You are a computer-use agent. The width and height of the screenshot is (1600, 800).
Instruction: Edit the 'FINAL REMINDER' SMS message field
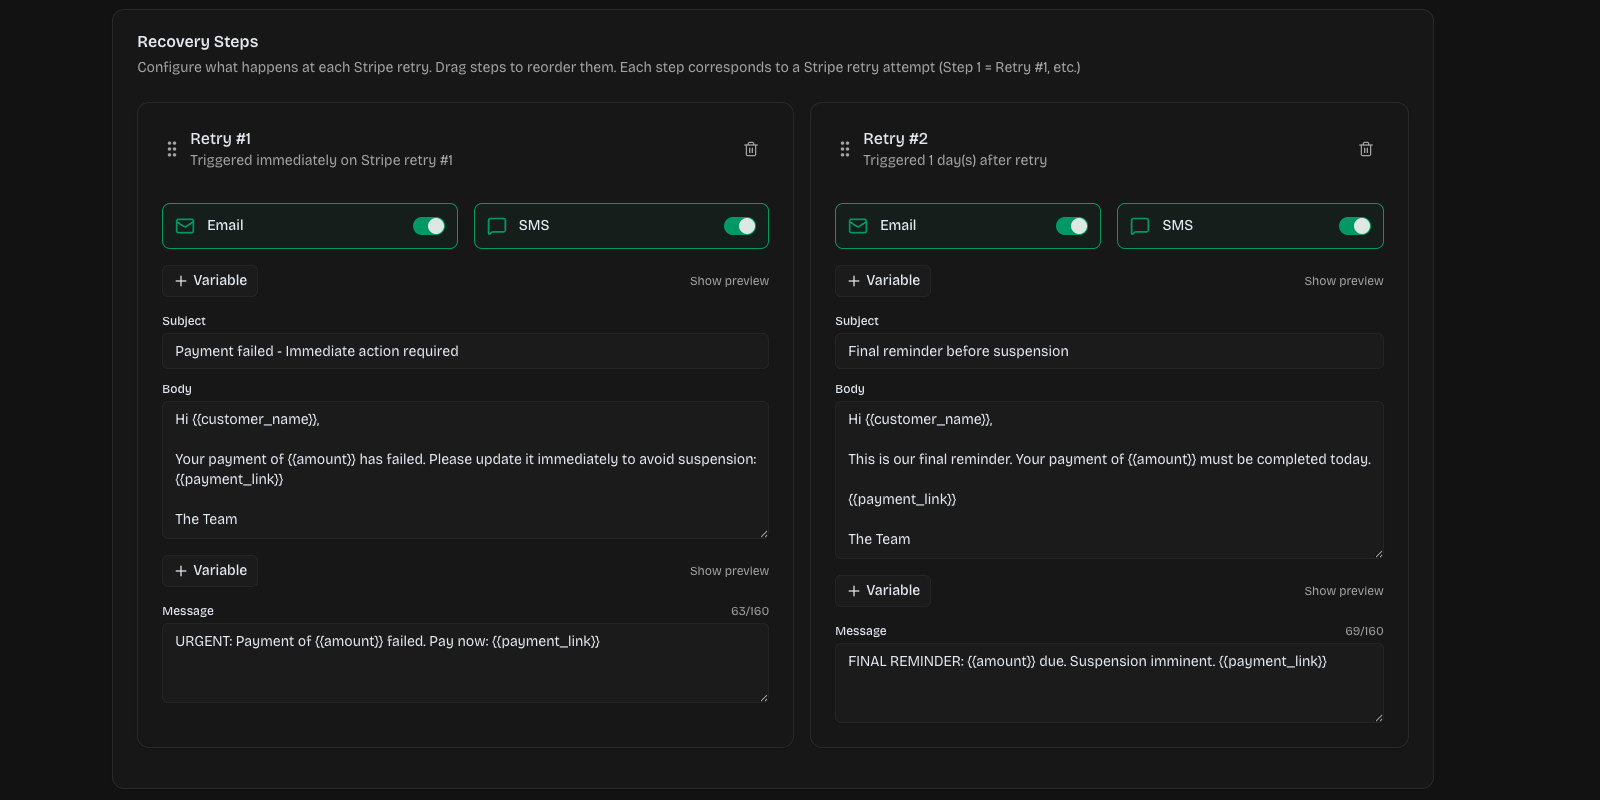pos(1109,683)
